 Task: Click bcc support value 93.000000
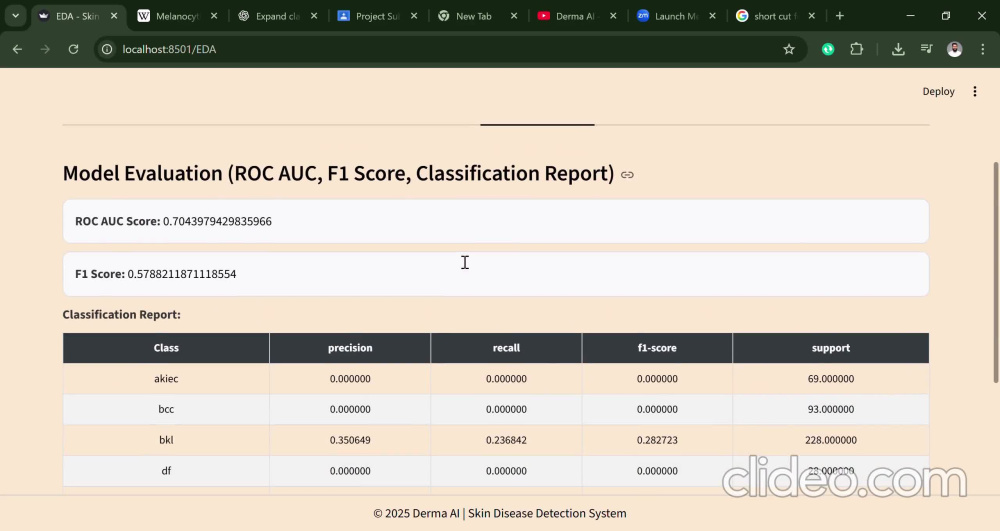tap(830, 409)
